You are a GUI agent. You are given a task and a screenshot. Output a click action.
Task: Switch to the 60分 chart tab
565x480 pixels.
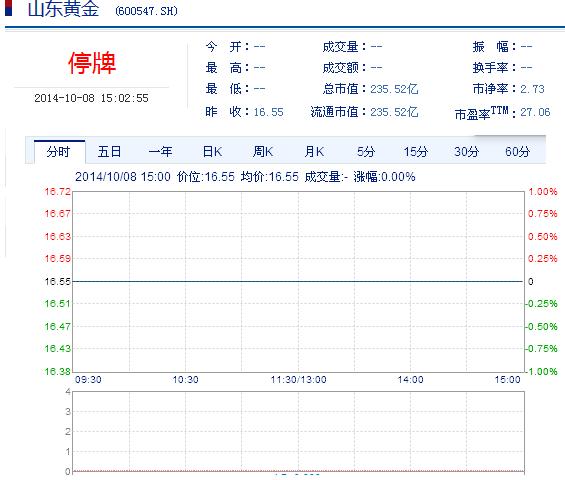[518, 152]
